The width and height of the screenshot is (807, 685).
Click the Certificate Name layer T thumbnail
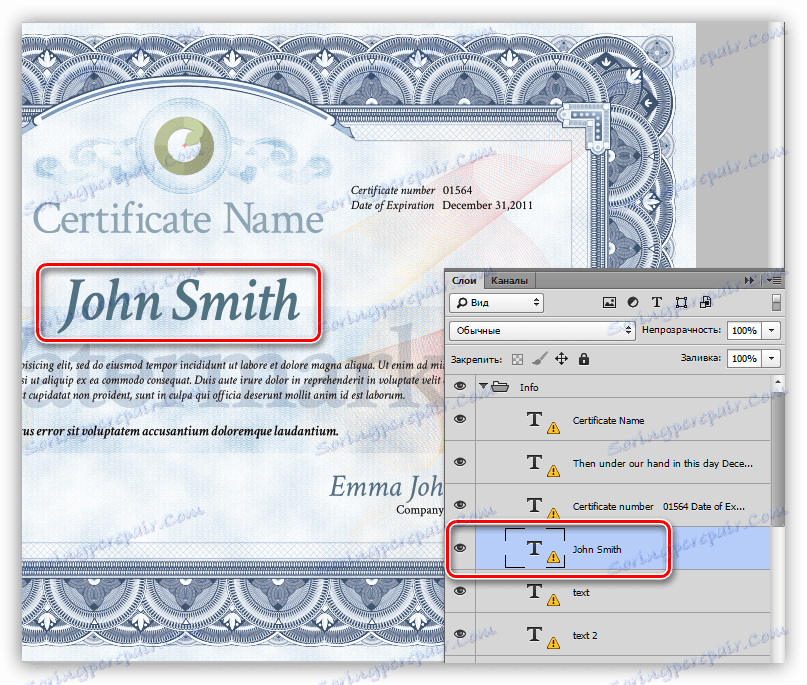[535, 419]
